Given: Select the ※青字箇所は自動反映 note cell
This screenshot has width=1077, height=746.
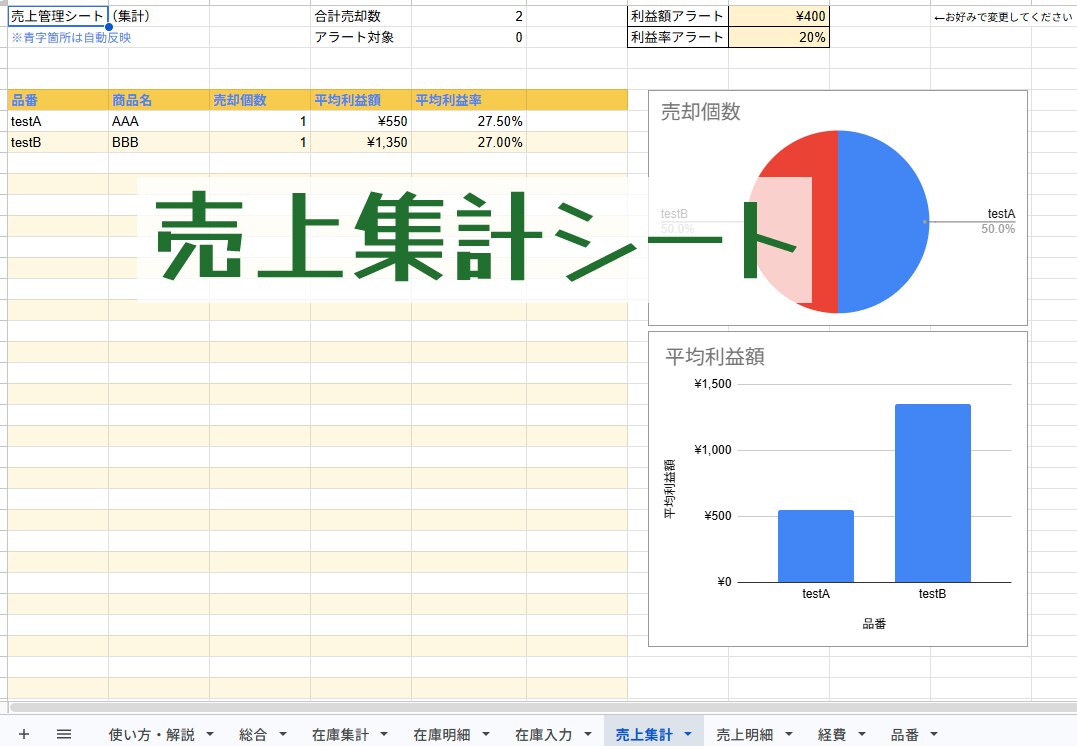Looking at the screenshot, I should point(58,37).
